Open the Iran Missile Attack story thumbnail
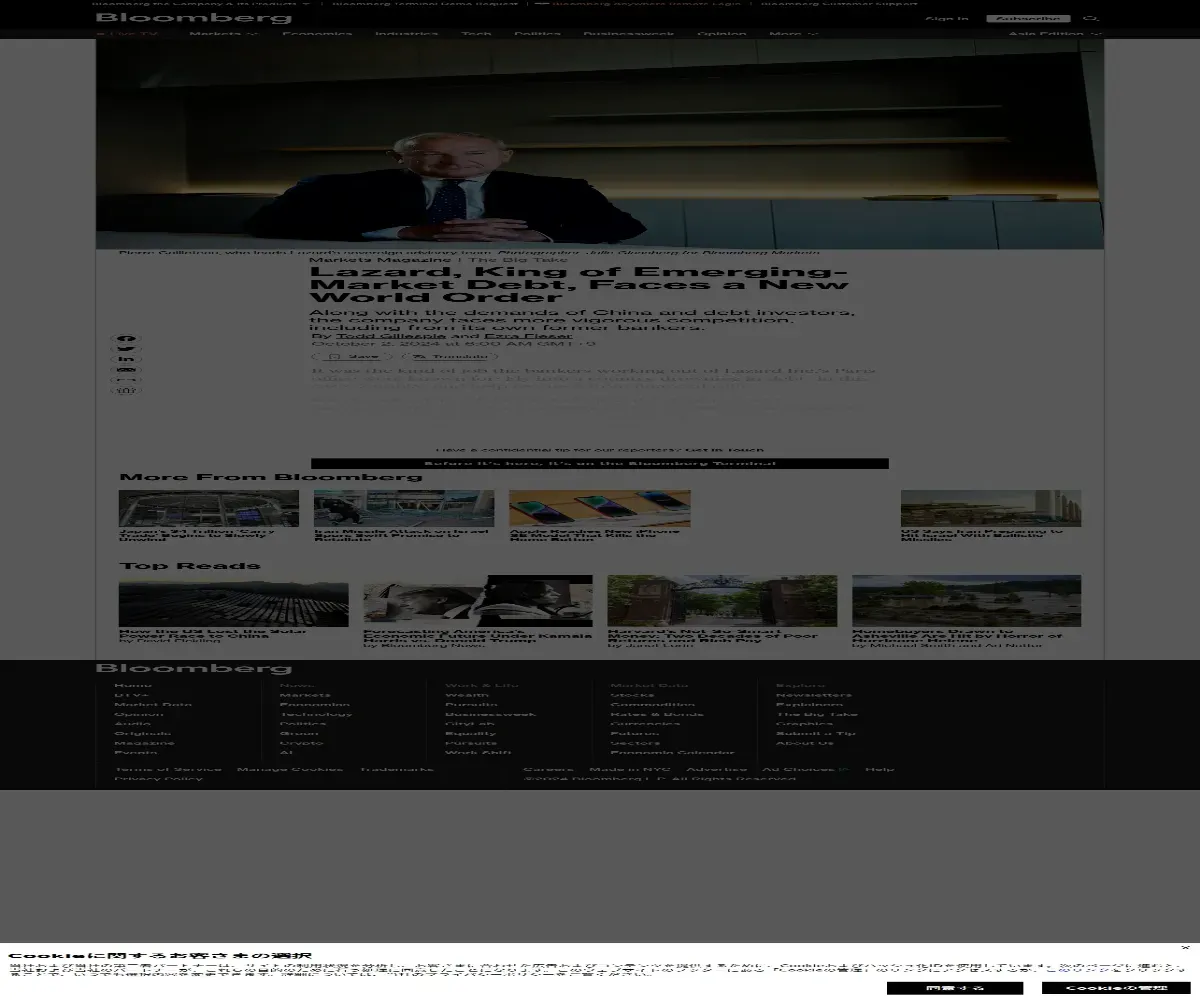Viewport: 1200px width, 1000px height. tap(404, 508)
